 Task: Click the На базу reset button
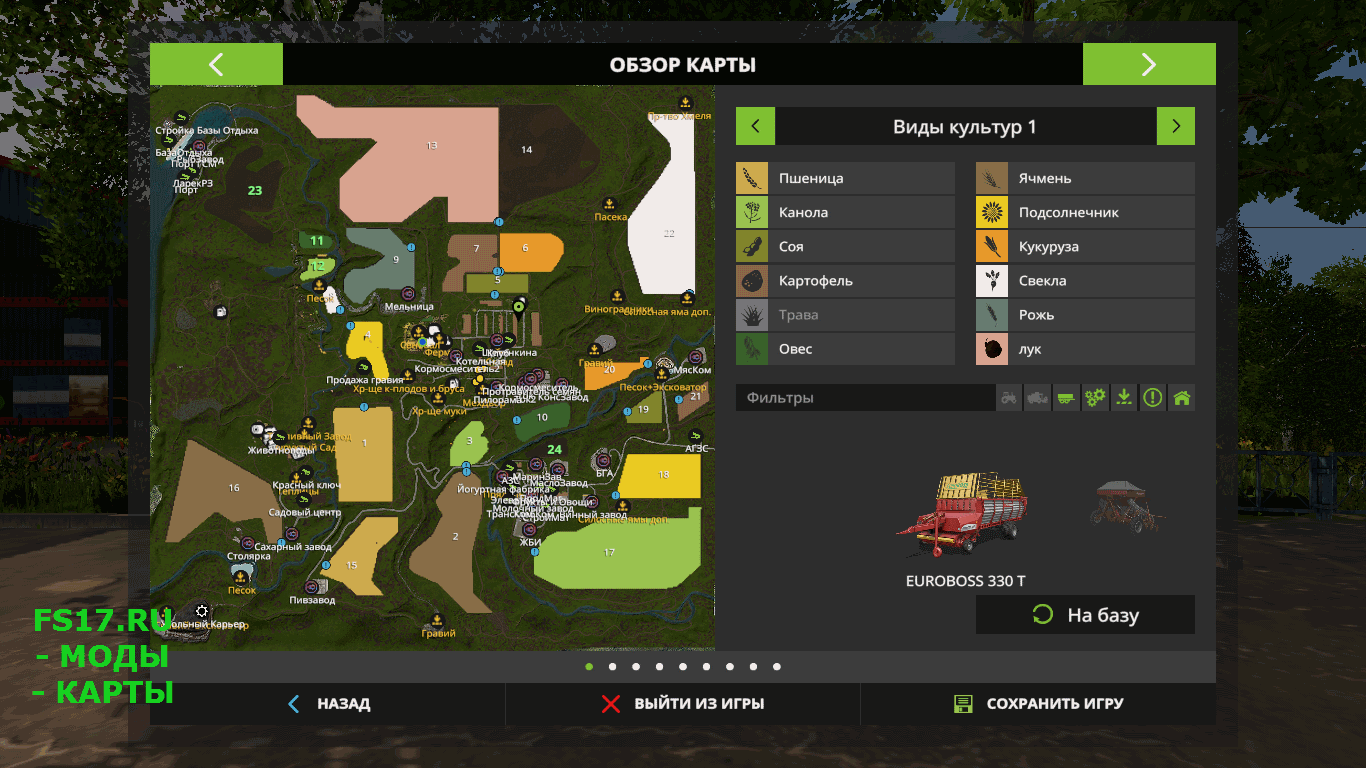(1085, 615)
